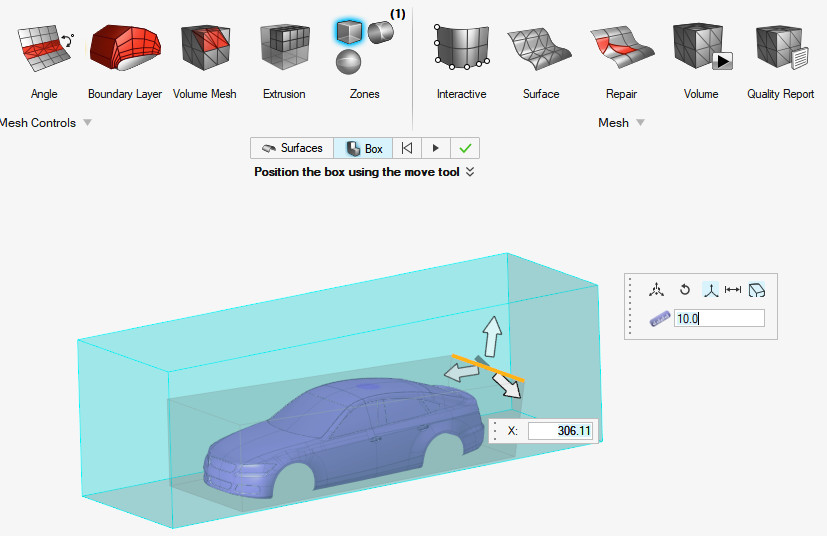Toggle the Box selection mode
Screen dimensions: 827x536
click(x=363, y=148)
